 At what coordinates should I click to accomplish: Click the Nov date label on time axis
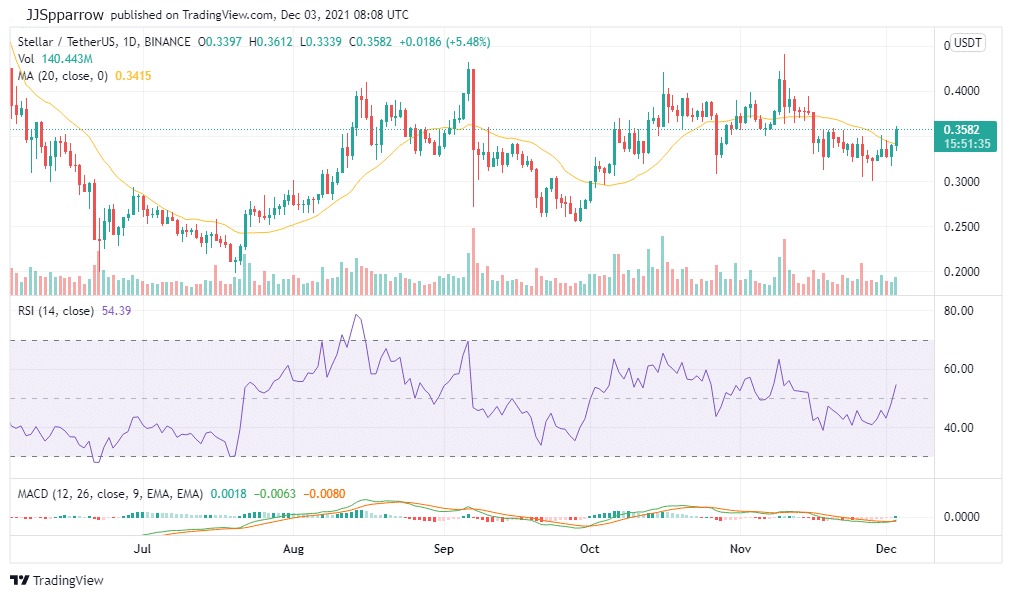tap(740, 549)
